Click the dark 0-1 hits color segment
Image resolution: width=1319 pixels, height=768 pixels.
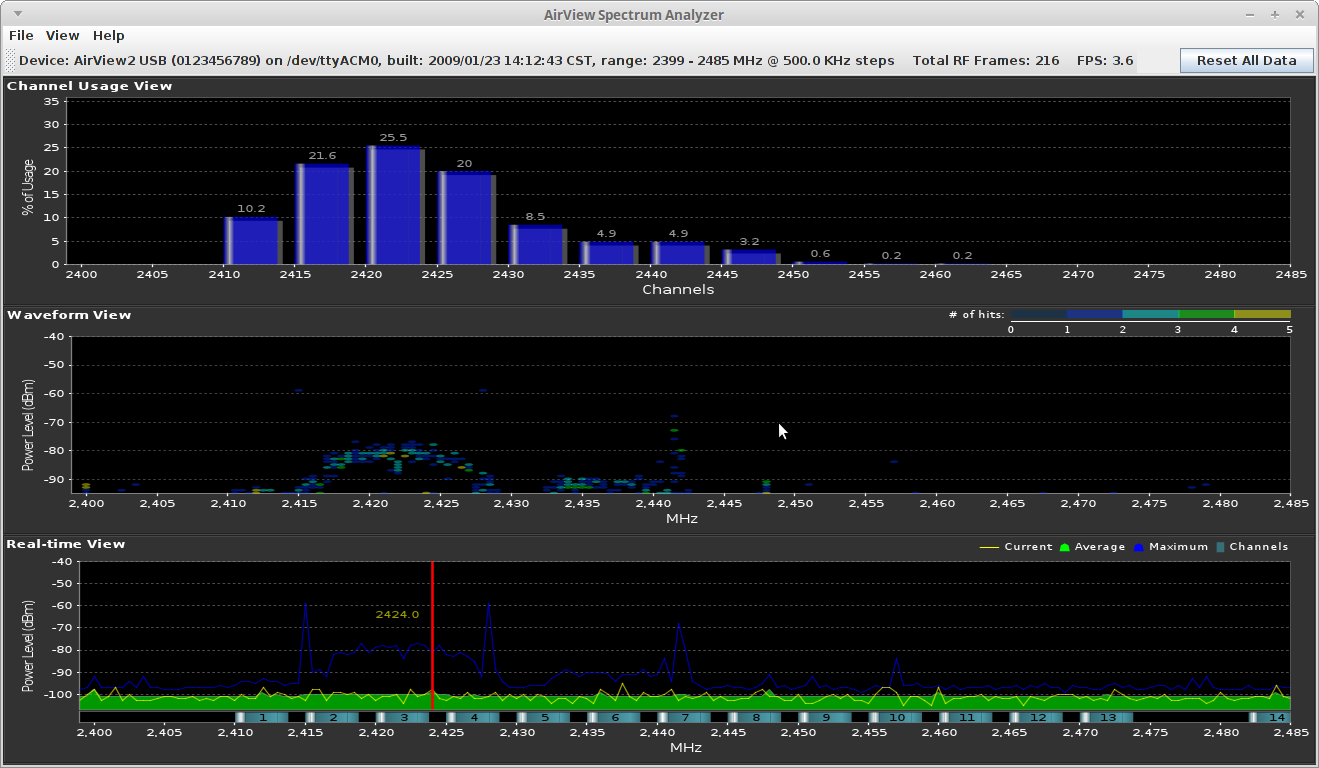1038,314
